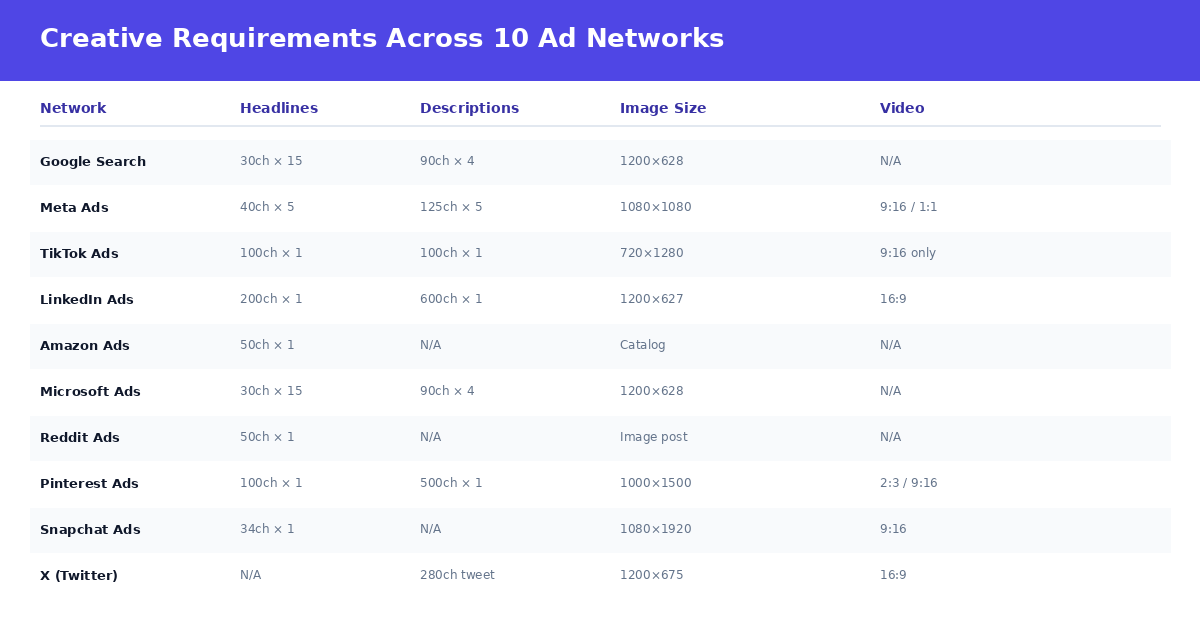Image resolution: width=1200 pixels, height=630 pixels.
Task: Click TikTok Ads headlines cell 100ch × 1
Action: [271, 253]
